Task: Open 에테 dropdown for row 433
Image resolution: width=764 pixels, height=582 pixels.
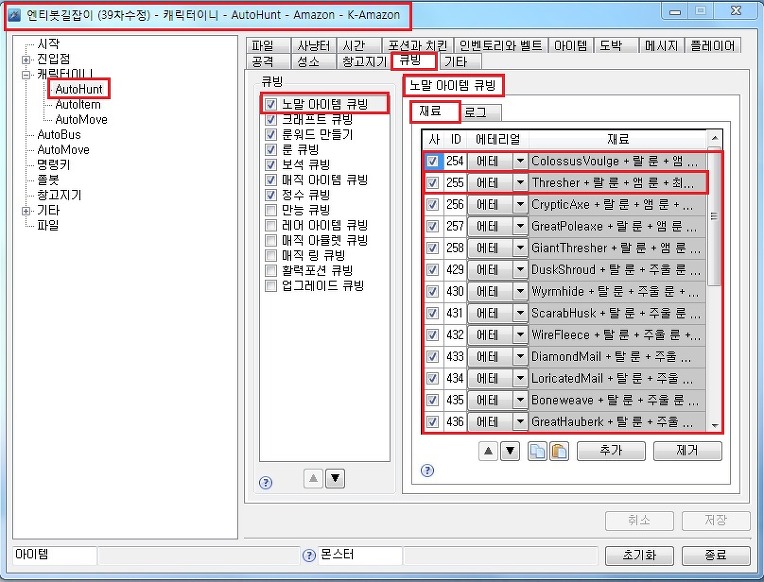Action: [x=520, y=357]
